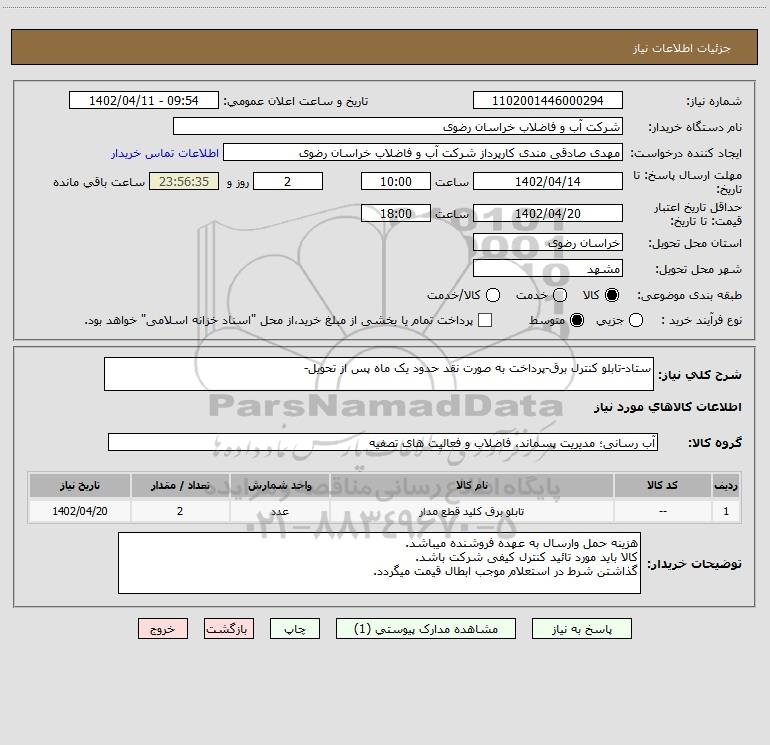The width and height of the screenshot is (770, 745).
Task: Click the response deadline date 1402/04/14
Action: coord(548,181)
